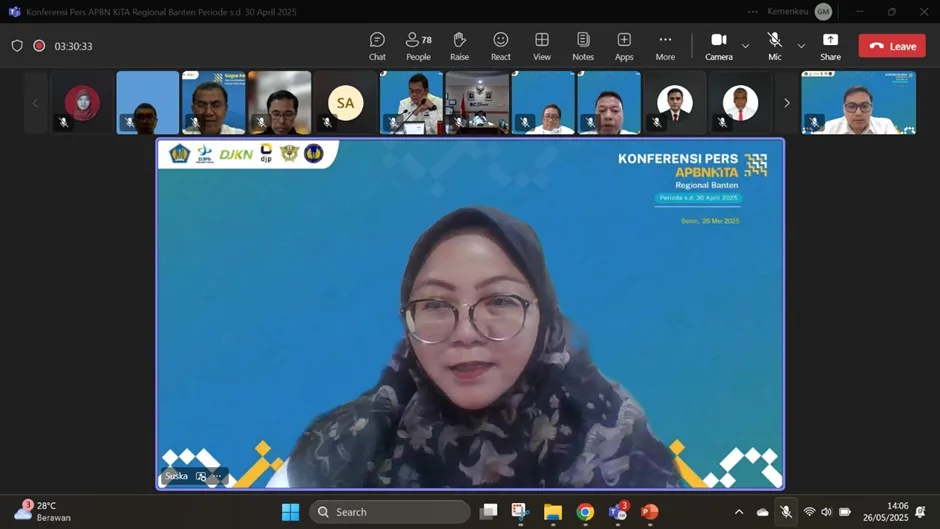Unmute the Mic
Screen dimensions: 940x529
[x=774, y=46]
